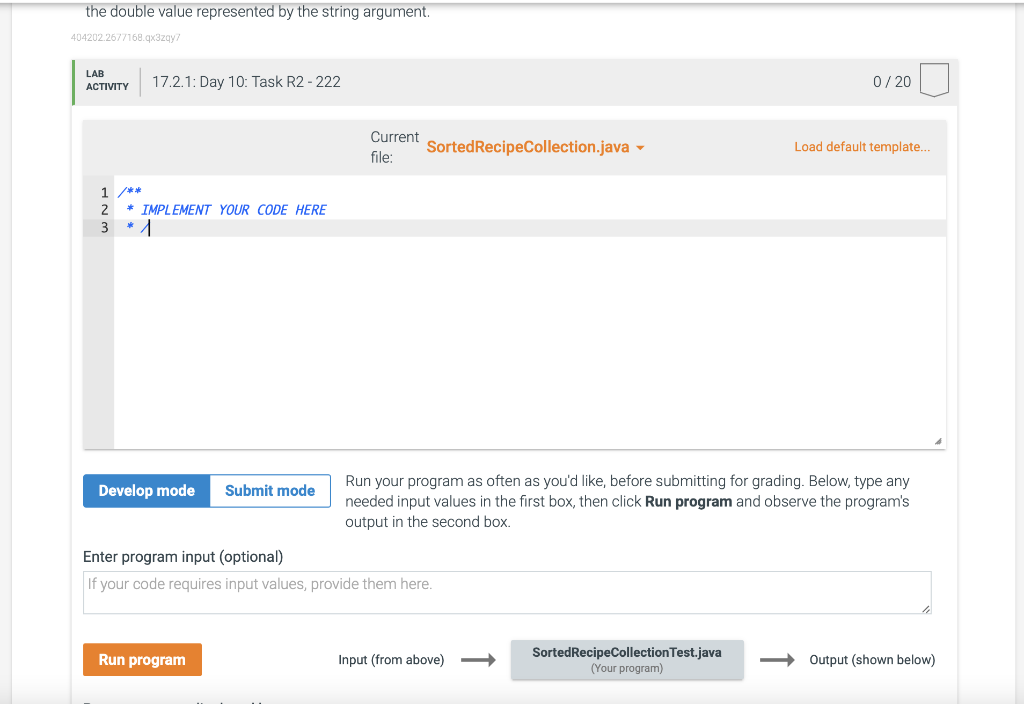The height and width of the screenshot is (704, 1024).
Task: Click the Enter program input (optional) label
Action: [x=183, y=556]
